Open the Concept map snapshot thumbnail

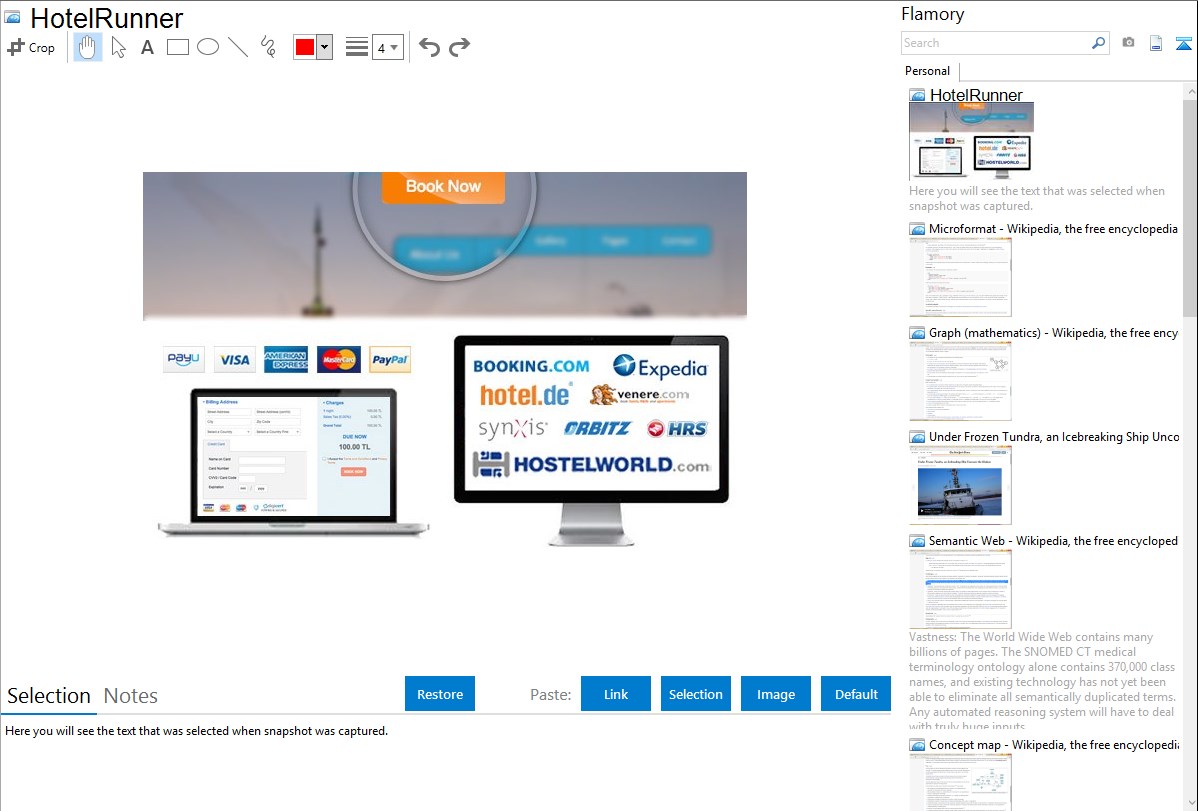960,782
